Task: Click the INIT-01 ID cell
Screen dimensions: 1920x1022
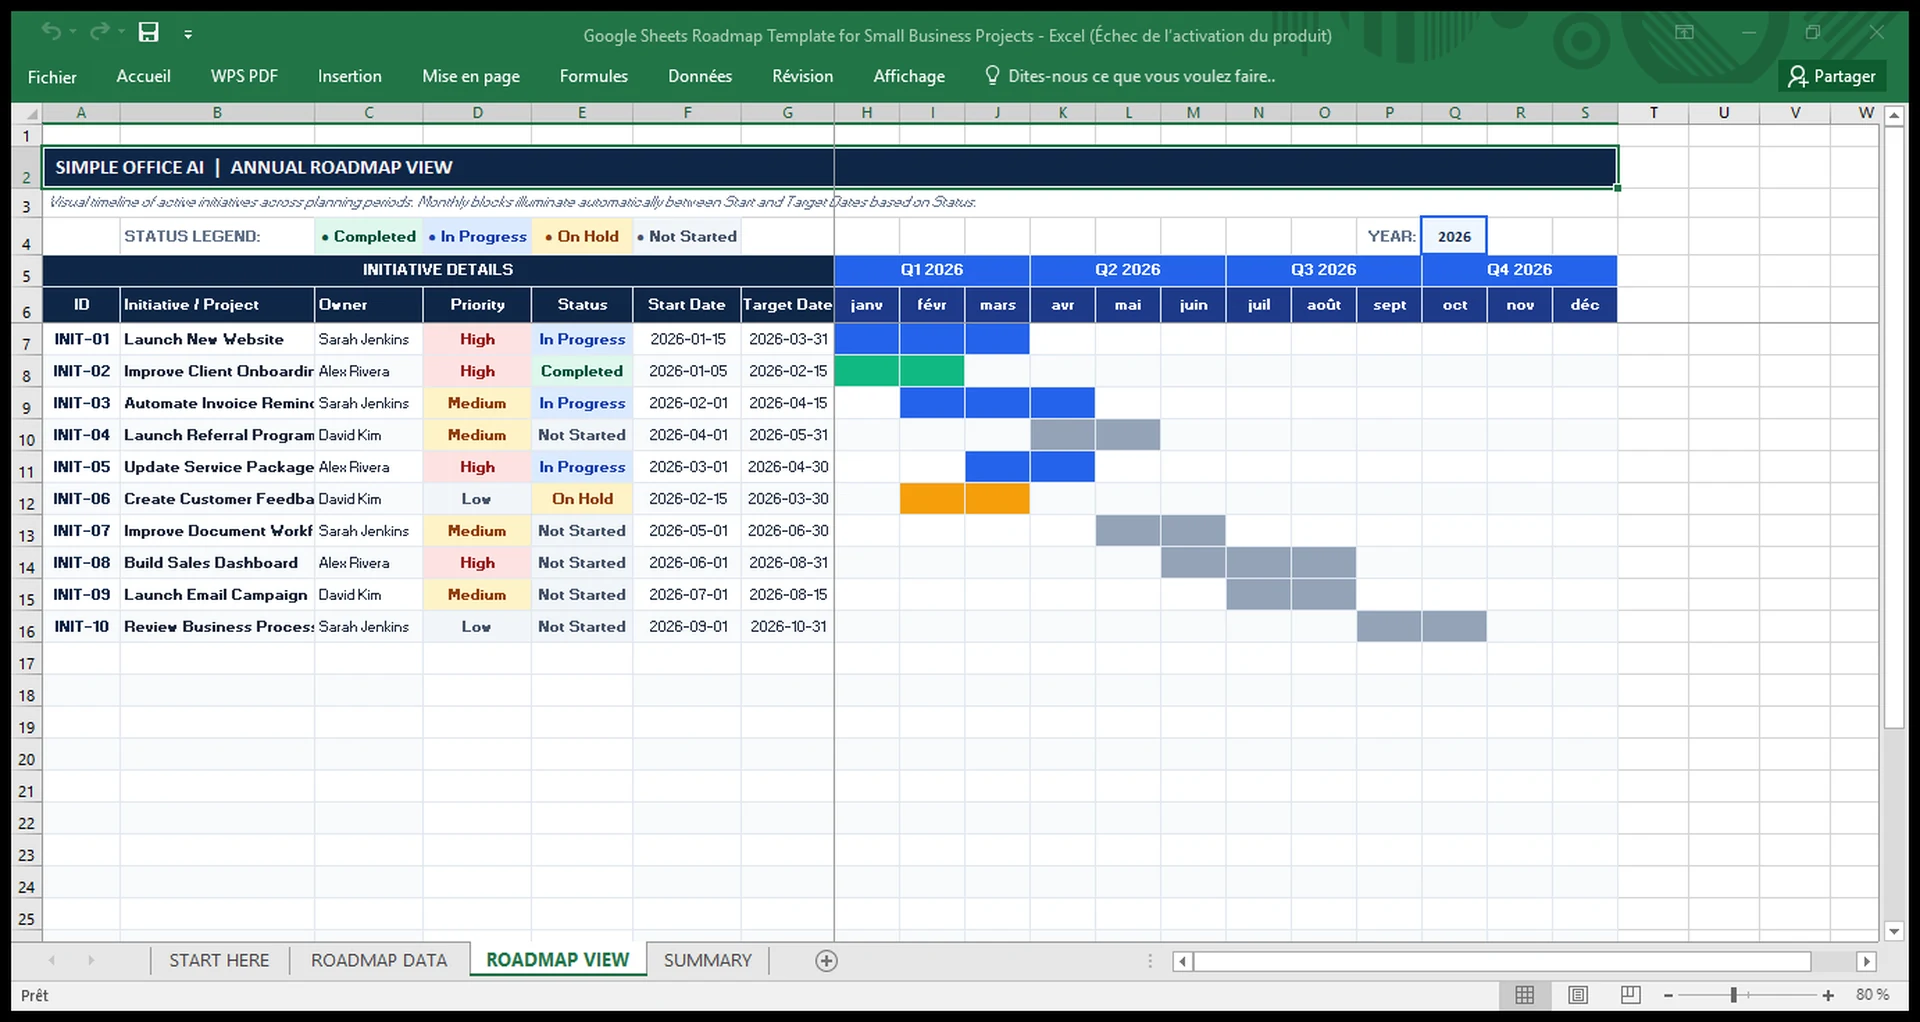Action: coord(81,339)
